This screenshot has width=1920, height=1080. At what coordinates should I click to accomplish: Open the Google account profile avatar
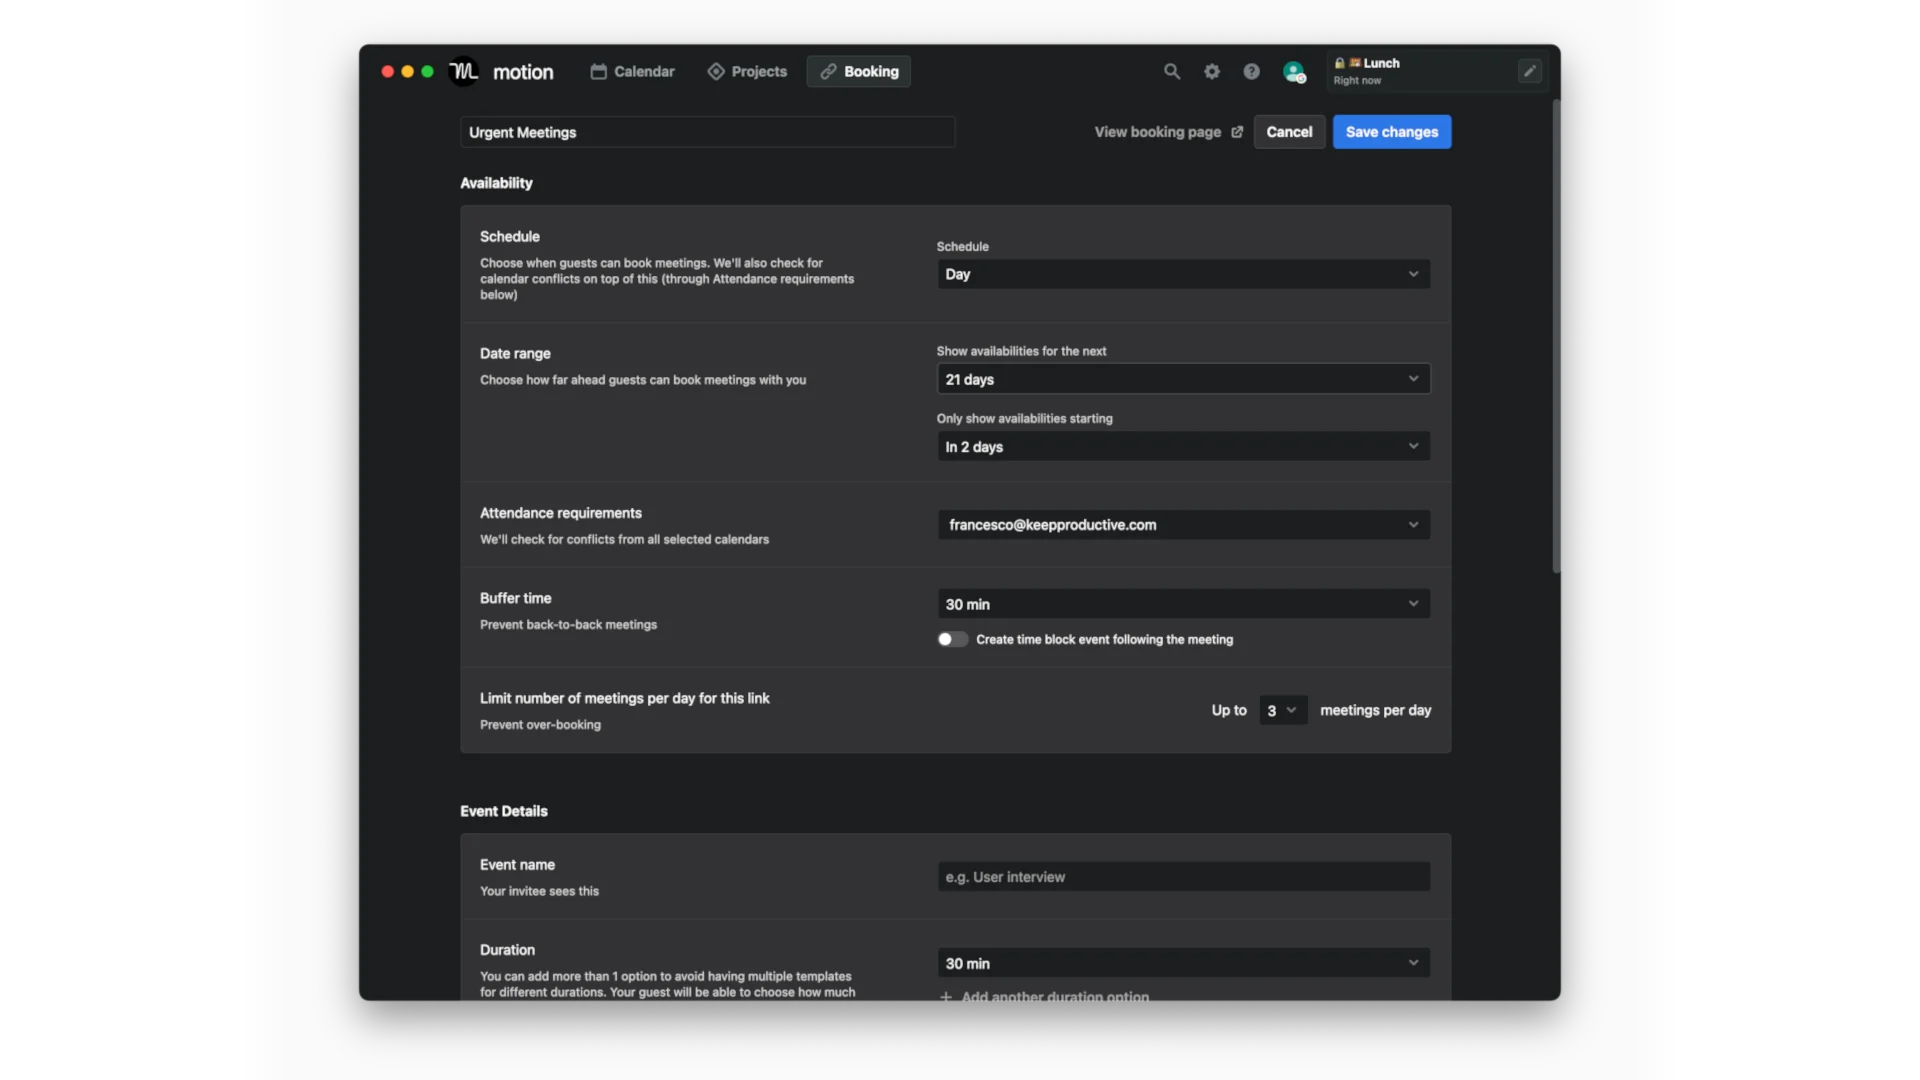click(1293, 71)
